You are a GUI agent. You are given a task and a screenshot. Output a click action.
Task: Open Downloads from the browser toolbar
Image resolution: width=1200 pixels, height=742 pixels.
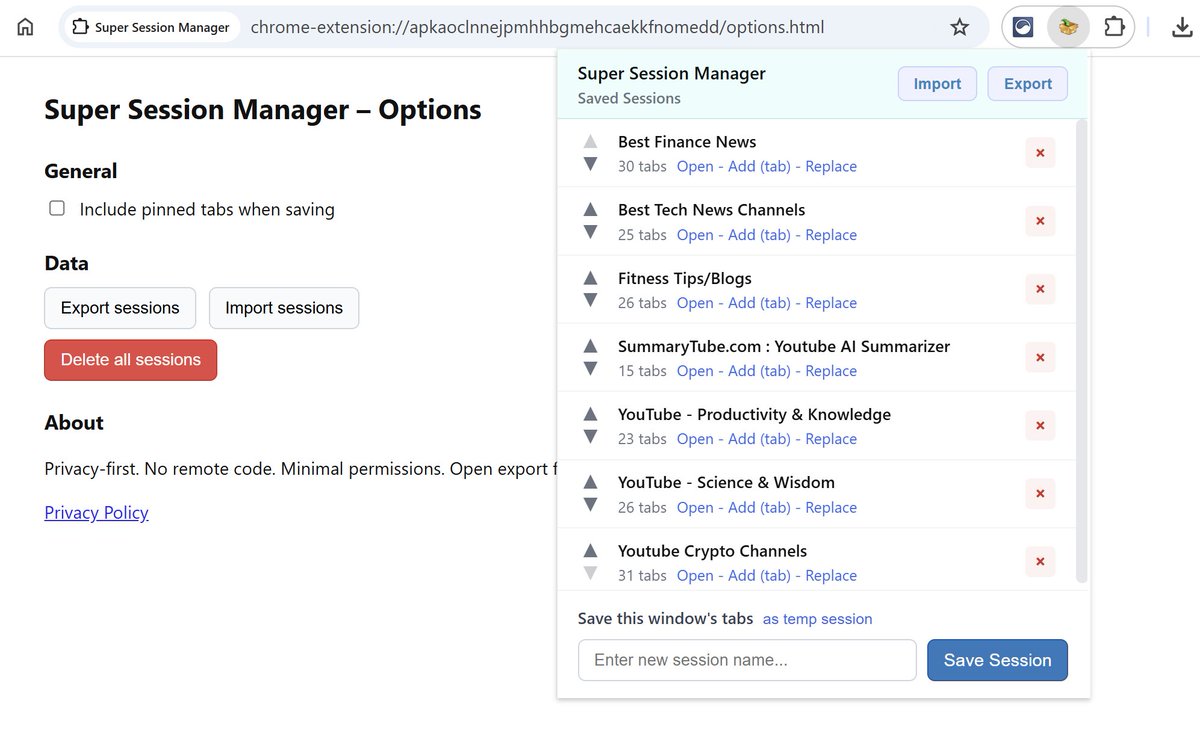tap(1180, 27)
